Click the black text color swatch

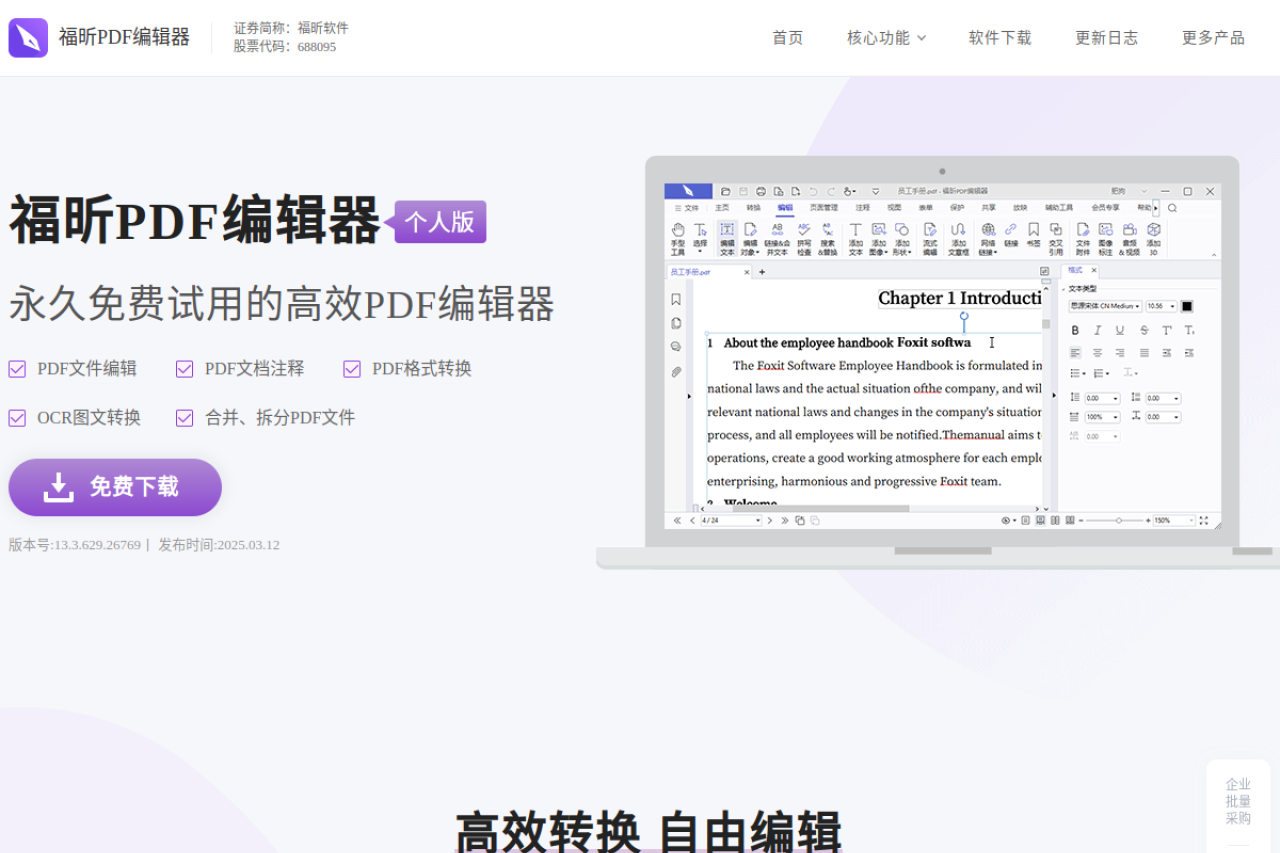1187,306
